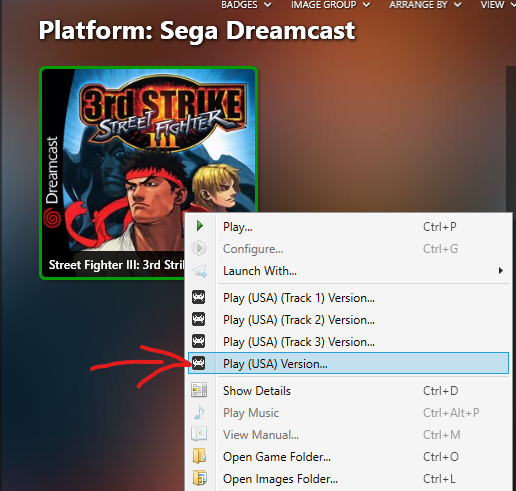Open the IMAGE GROUP dropdown

[330, 5]
